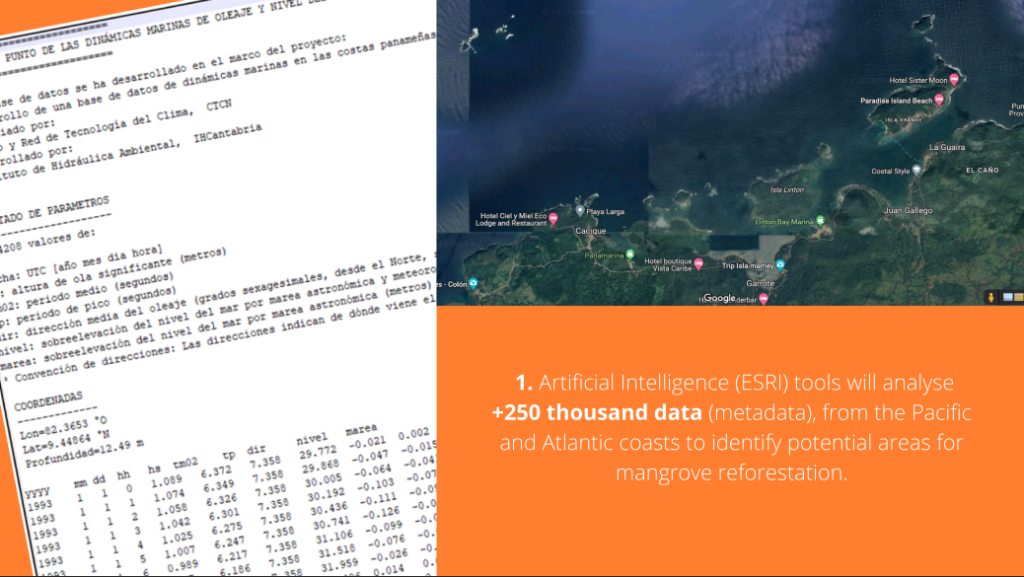Click the Linton Bay Marina pin
This screenshot has height=577, width=1024.
pyautogui.click(x=820, y=220)
